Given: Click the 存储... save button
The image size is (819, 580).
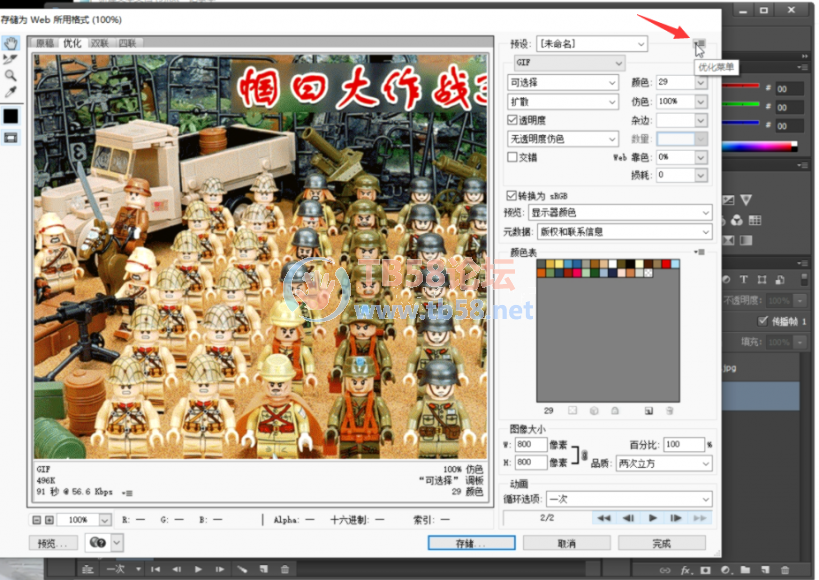Looking at the screenshot, I should click(x=471, y=543).
